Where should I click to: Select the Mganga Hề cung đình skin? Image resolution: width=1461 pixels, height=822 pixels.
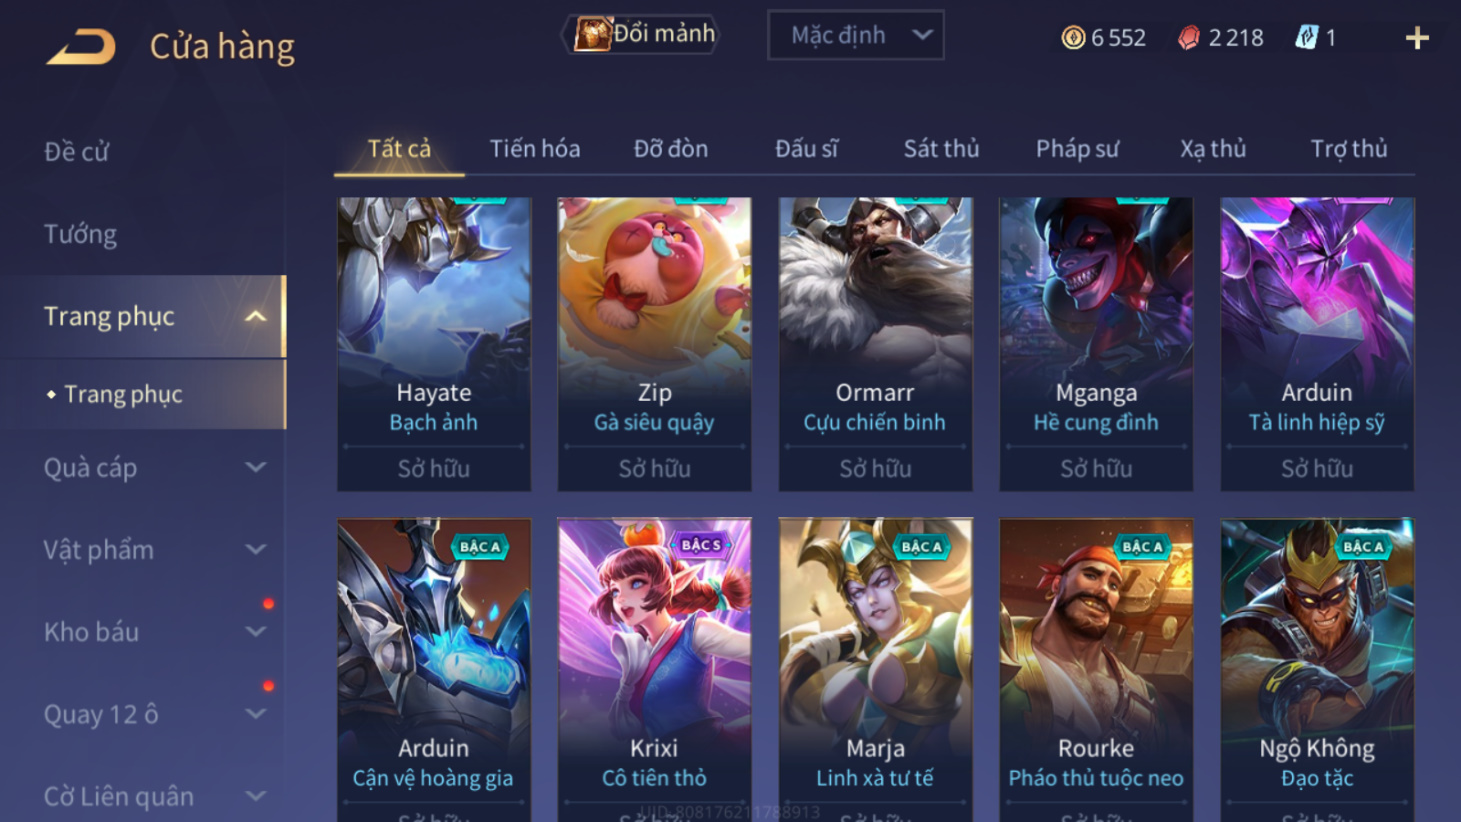1096,344
